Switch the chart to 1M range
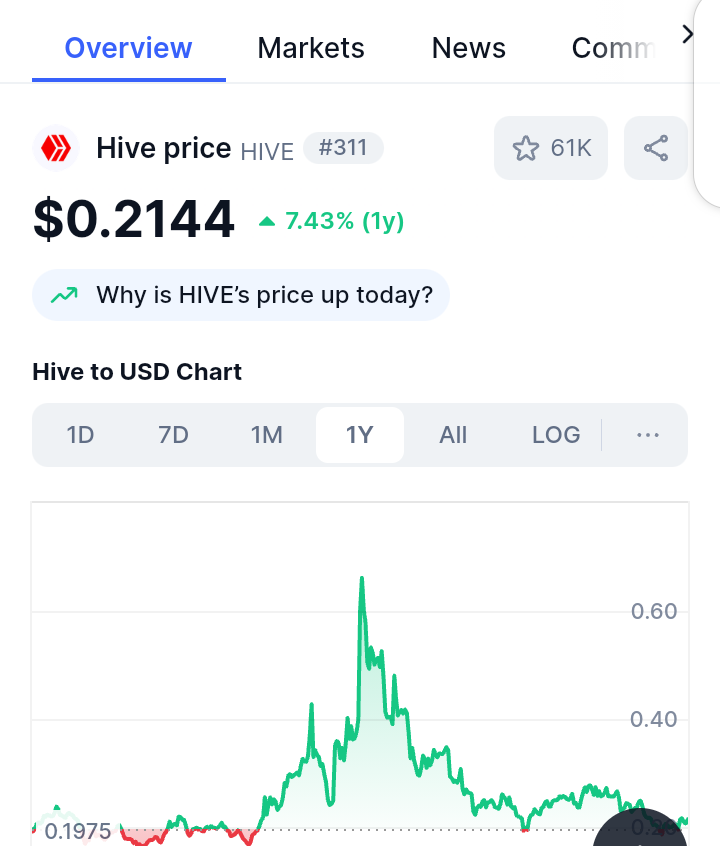720x846 pixels. click(267, 435)
